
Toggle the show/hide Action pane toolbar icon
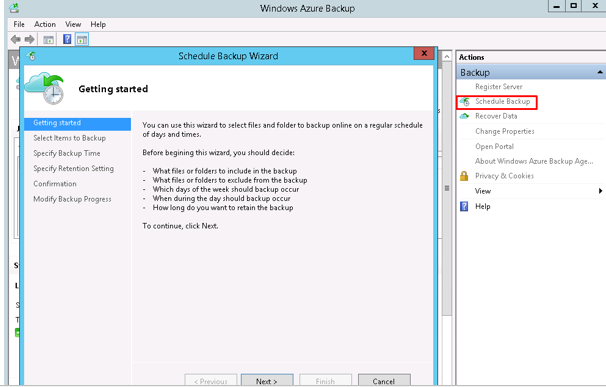(82, 39)
